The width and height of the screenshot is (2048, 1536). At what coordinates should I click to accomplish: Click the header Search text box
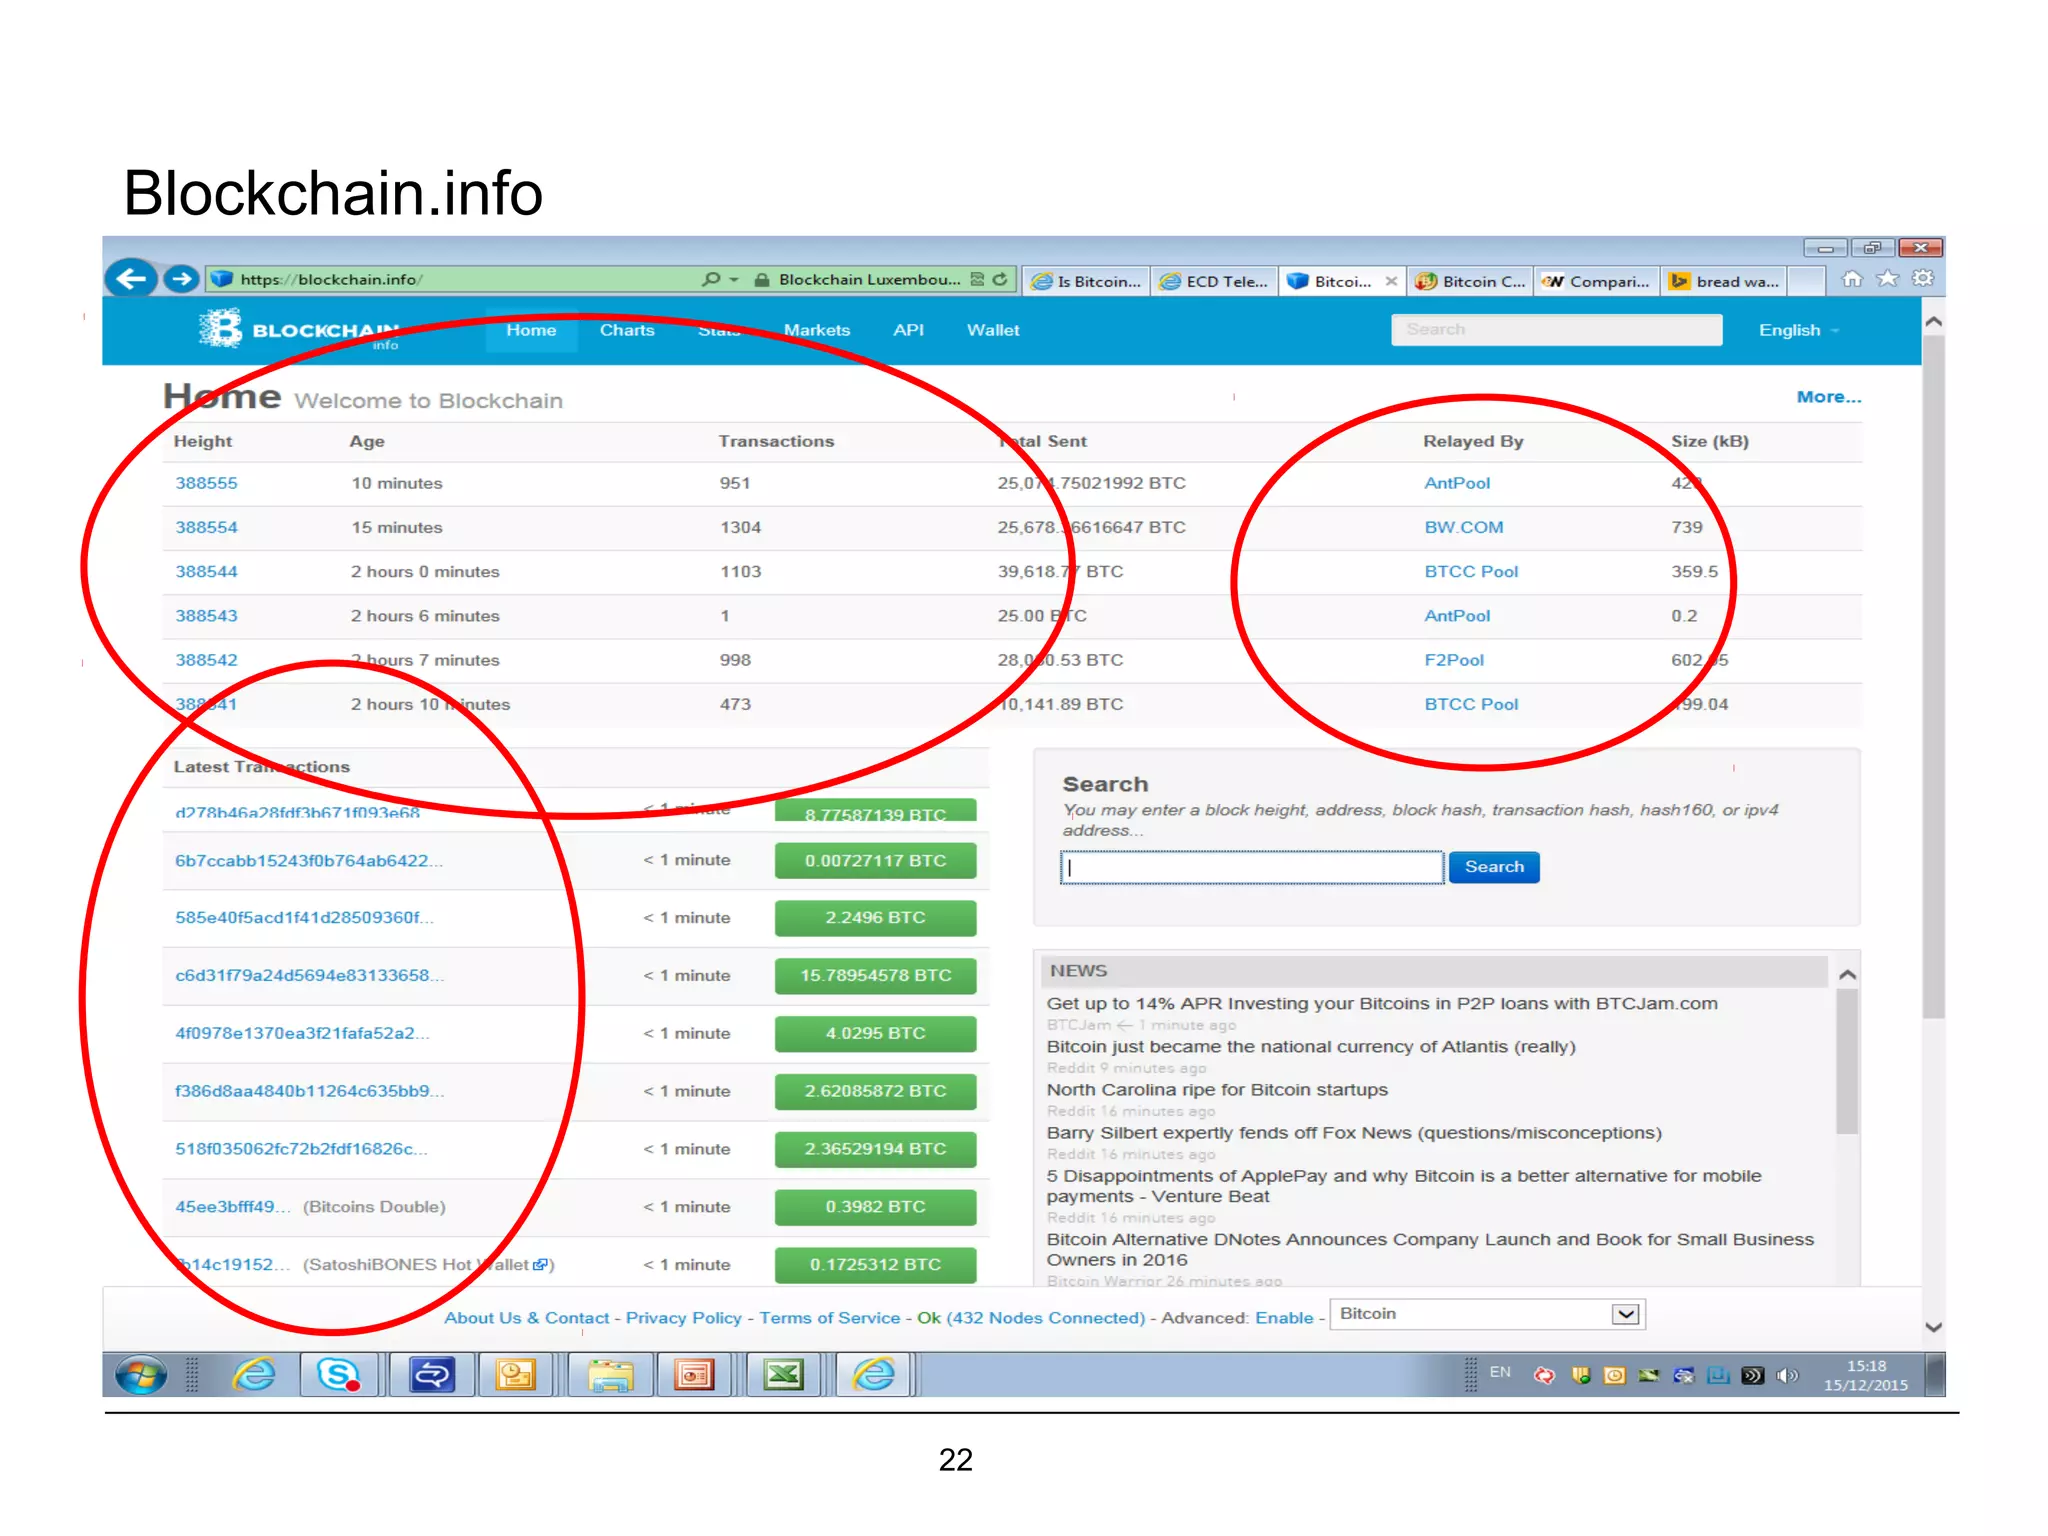pyautogui.click(x=1556, y=329)
